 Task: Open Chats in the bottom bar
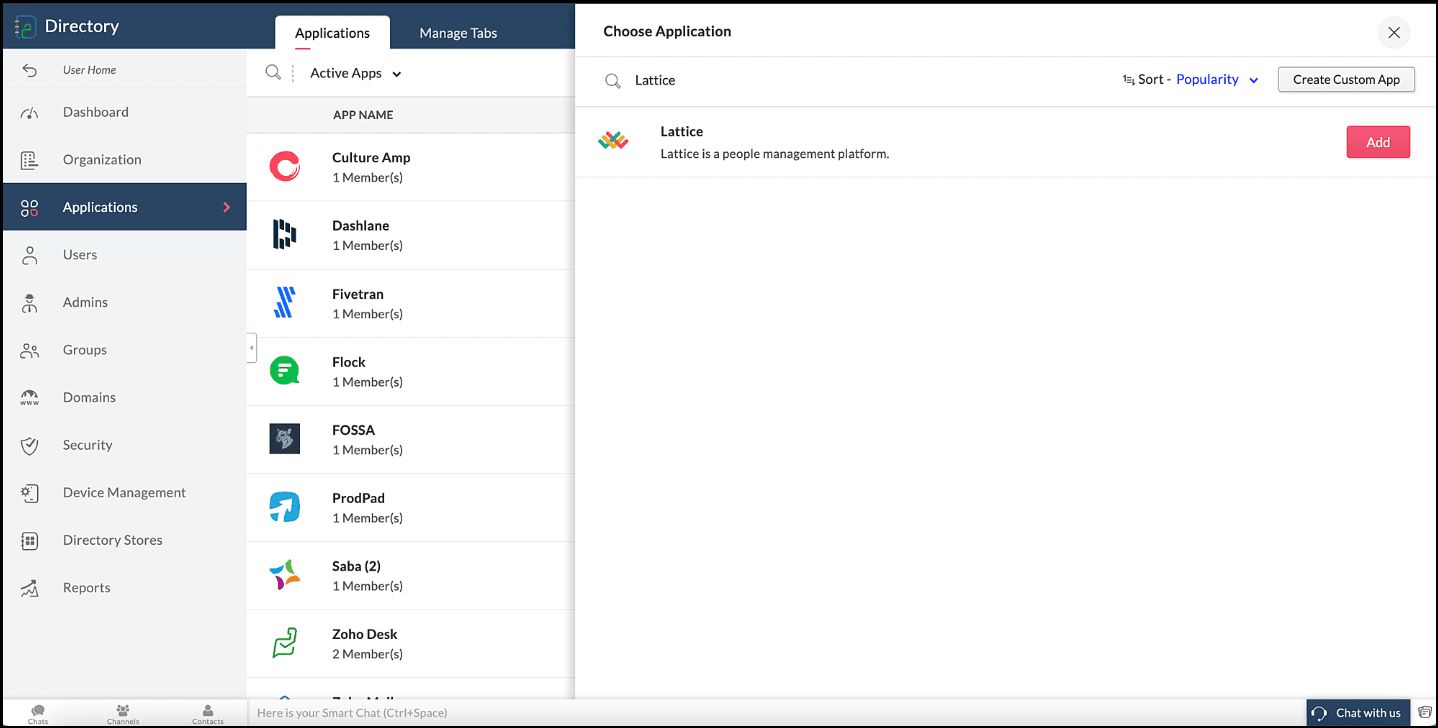coord(38,714)
